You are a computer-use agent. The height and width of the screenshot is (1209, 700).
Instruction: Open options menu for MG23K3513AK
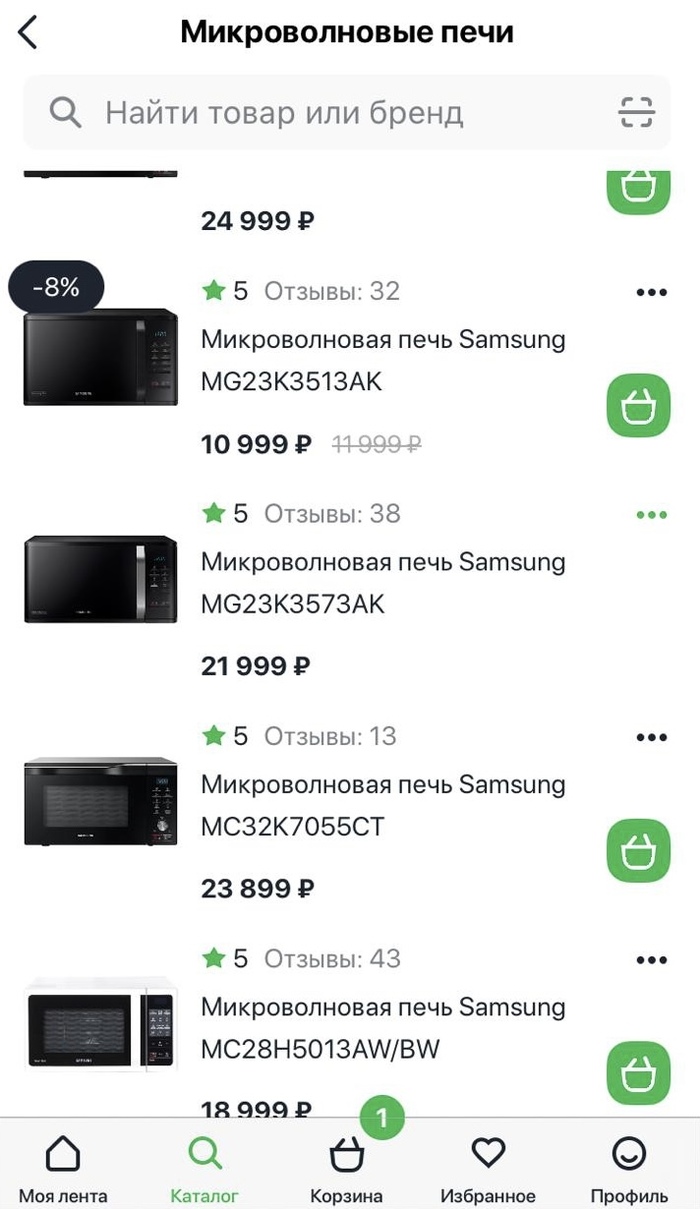[x=651, y=292]
